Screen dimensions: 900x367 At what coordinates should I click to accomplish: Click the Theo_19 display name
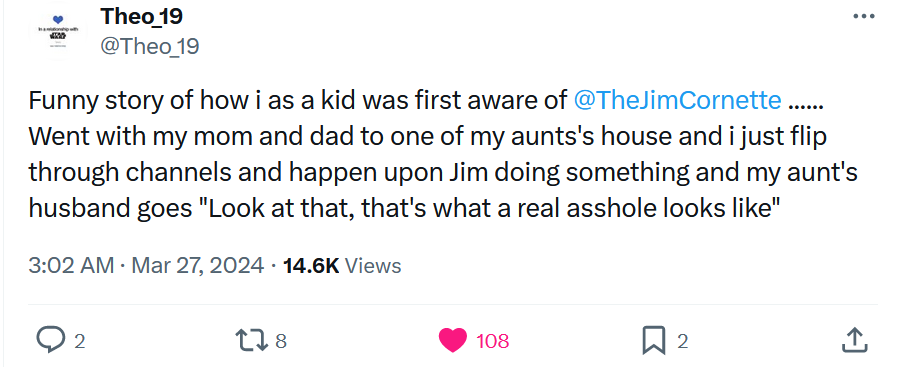coord(142,16)
